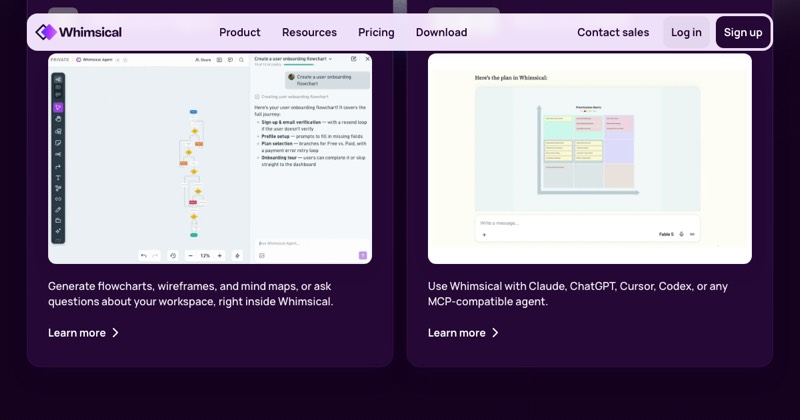Select the purple cursor tool in the editor preview
This screenshot has height=420, width=800.
[x=58, y=107]
